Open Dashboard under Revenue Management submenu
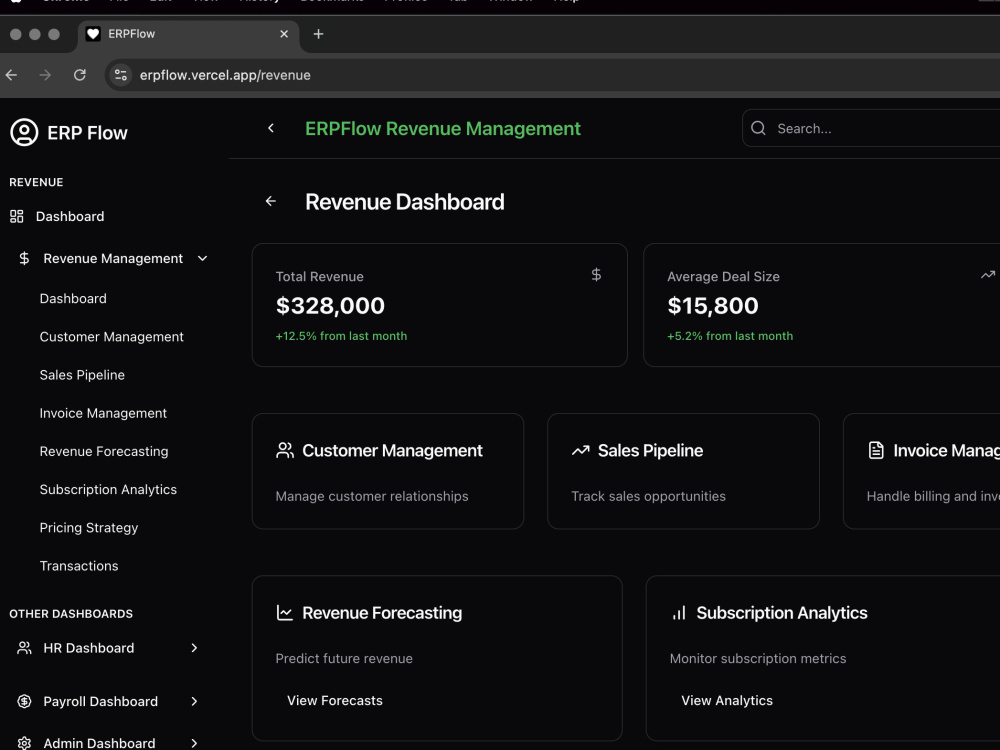Viewport: 1000px width, 750px height. click(73, 298)
